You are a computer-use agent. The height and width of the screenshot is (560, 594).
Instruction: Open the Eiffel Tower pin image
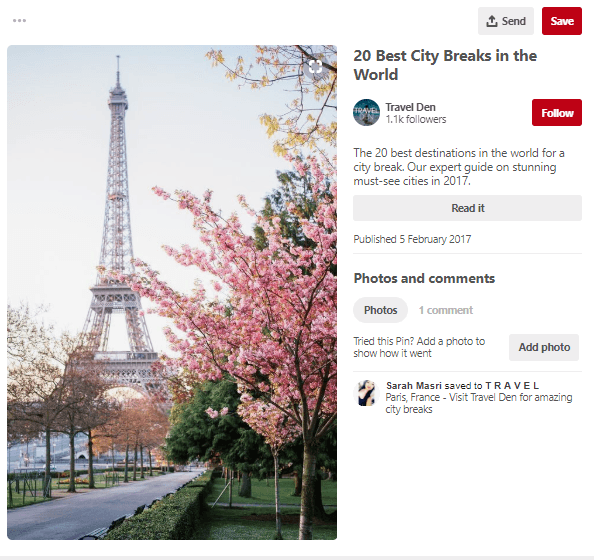[x=172, y=293]
